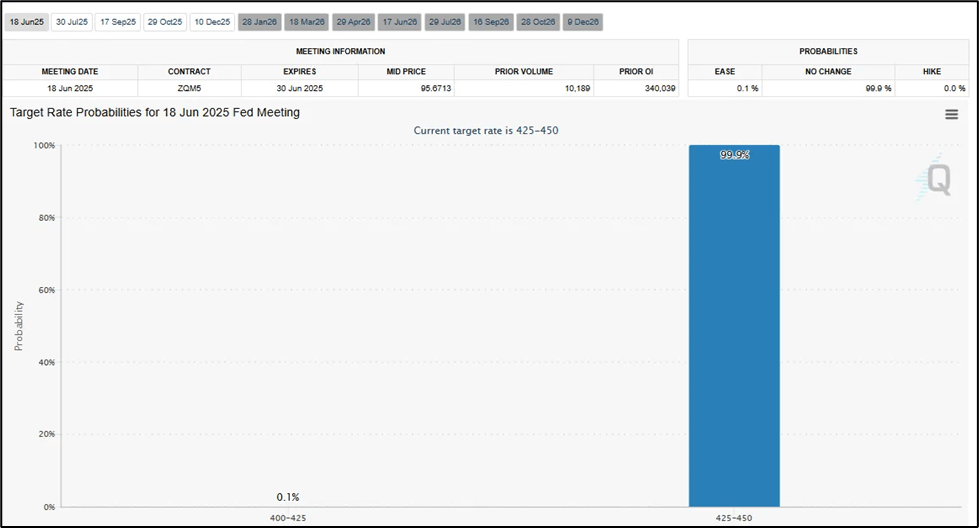Open the 18 Mar26 meeting tab

(x=307, y=22)
